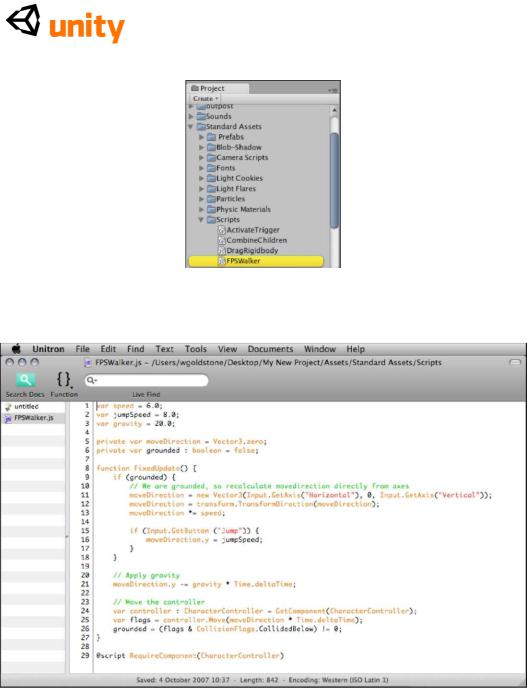Select the untitled document in sidebar
527x688 pixels.
point(33,407)
